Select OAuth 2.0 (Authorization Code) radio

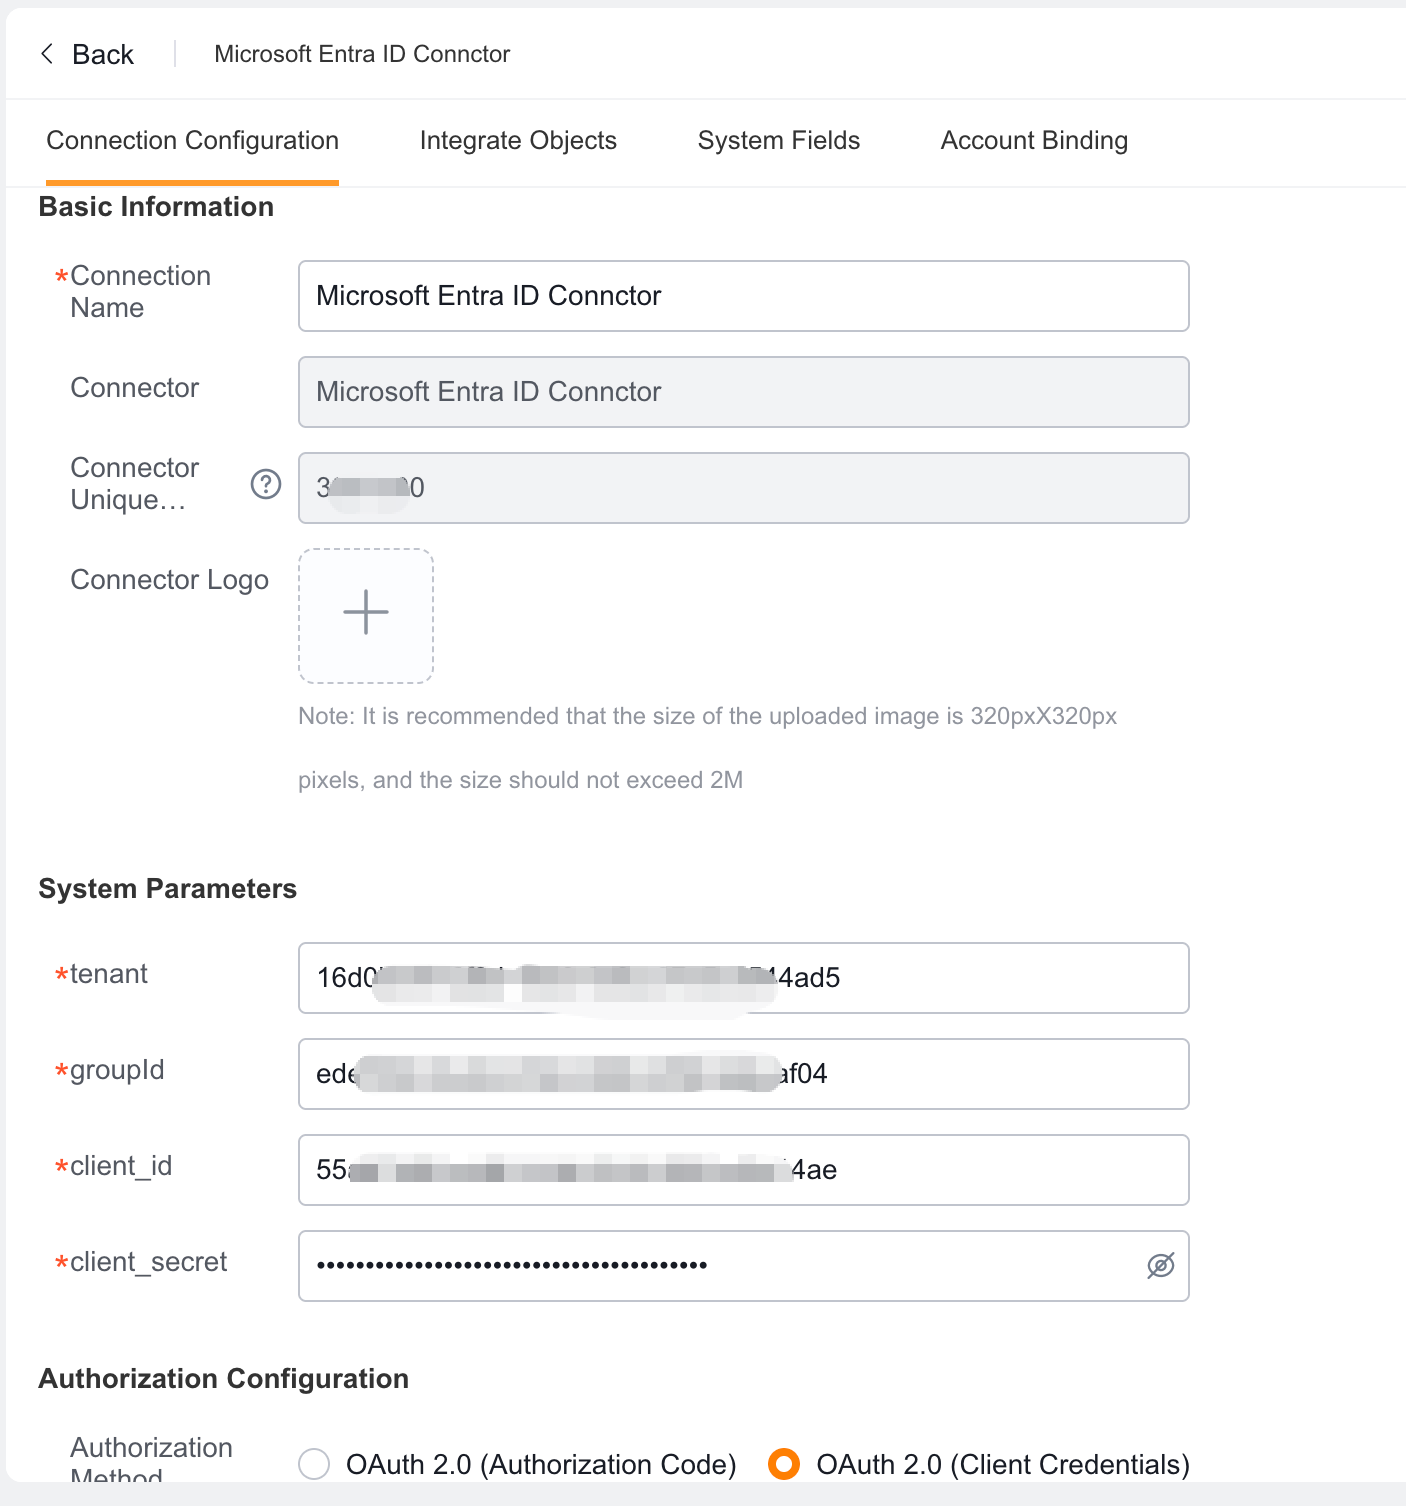coord(314,1464)
